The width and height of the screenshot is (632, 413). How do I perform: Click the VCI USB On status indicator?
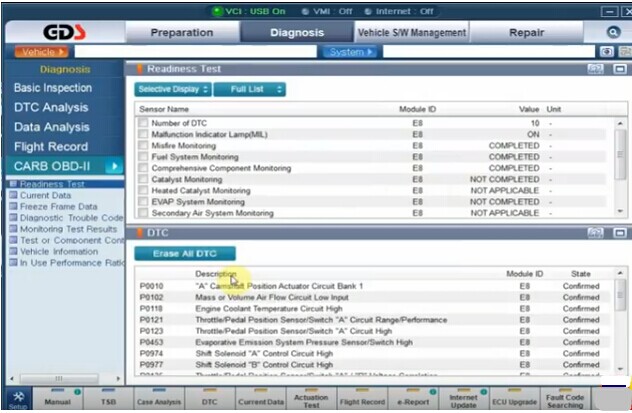coord(249,11)
